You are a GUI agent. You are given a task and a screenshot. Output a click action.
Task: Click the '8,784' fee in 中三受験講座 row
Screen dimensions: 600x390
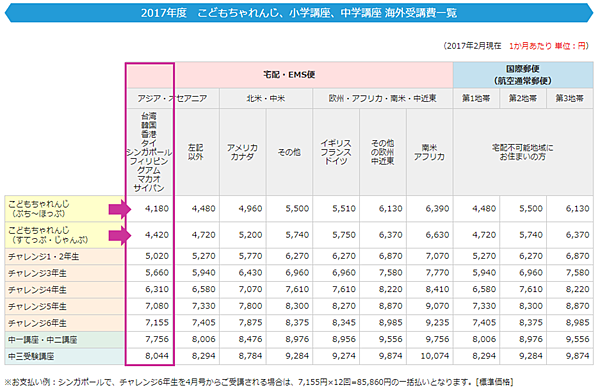click(250, 356)
